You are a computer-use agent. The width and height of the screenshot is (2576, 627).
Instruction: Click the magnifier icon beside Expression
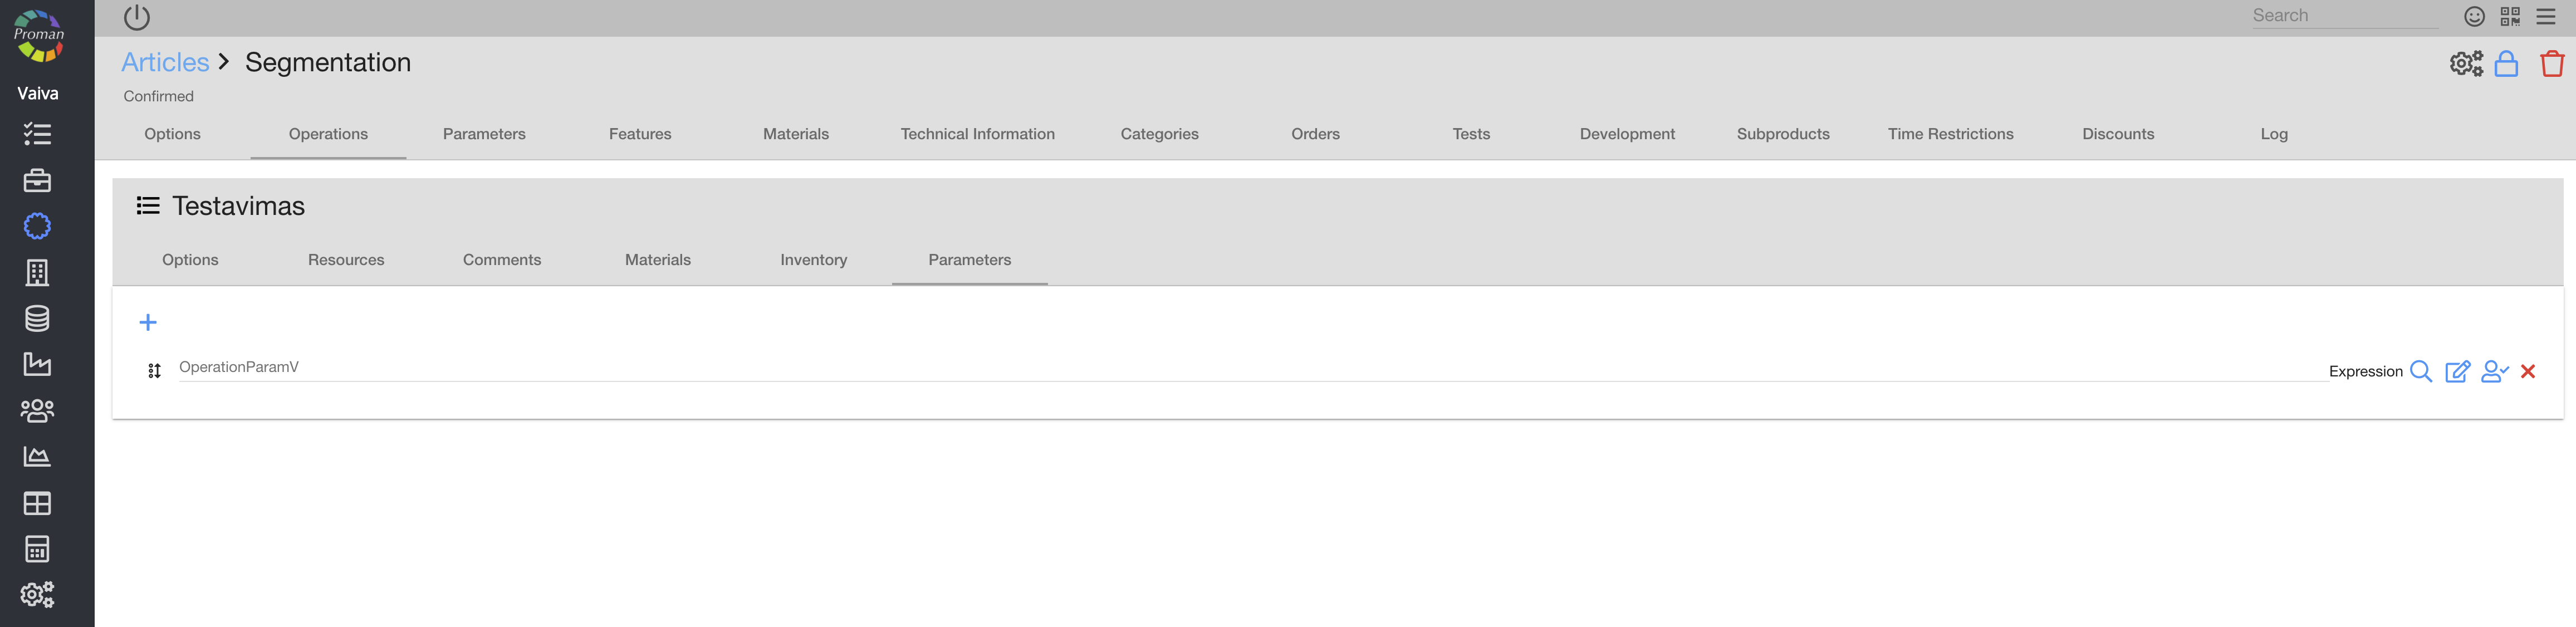2420,371
